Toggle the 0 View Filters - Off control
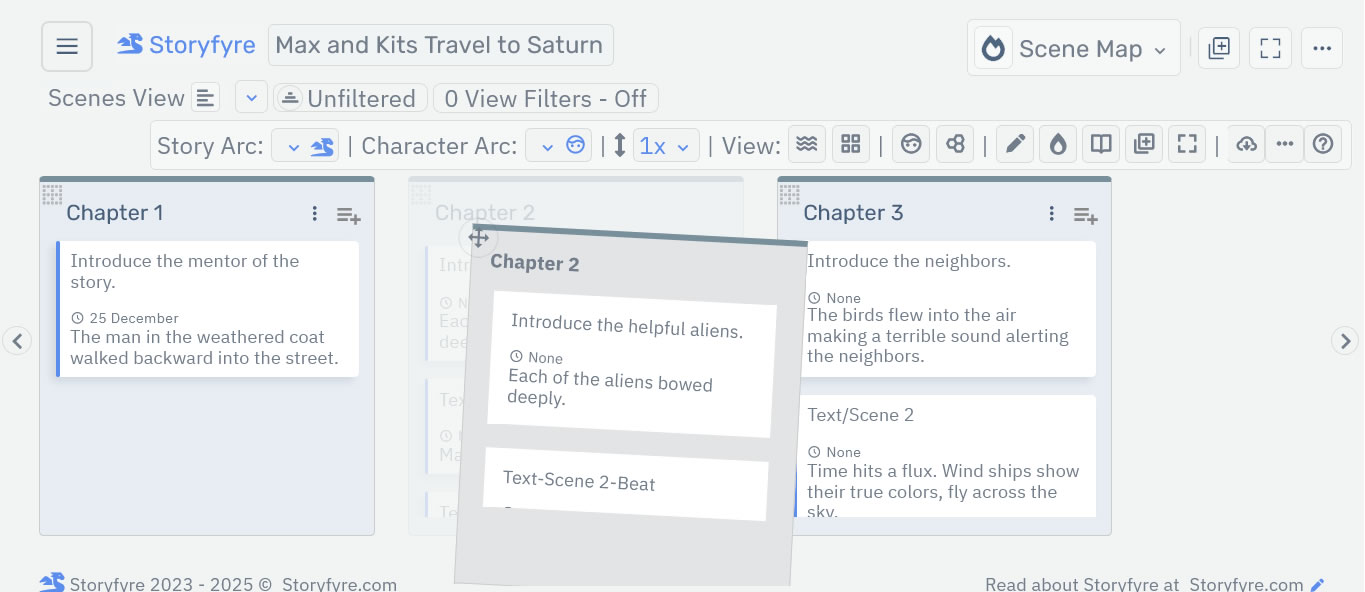Viewport: 1365px width, 592px height. coord(545,97)
